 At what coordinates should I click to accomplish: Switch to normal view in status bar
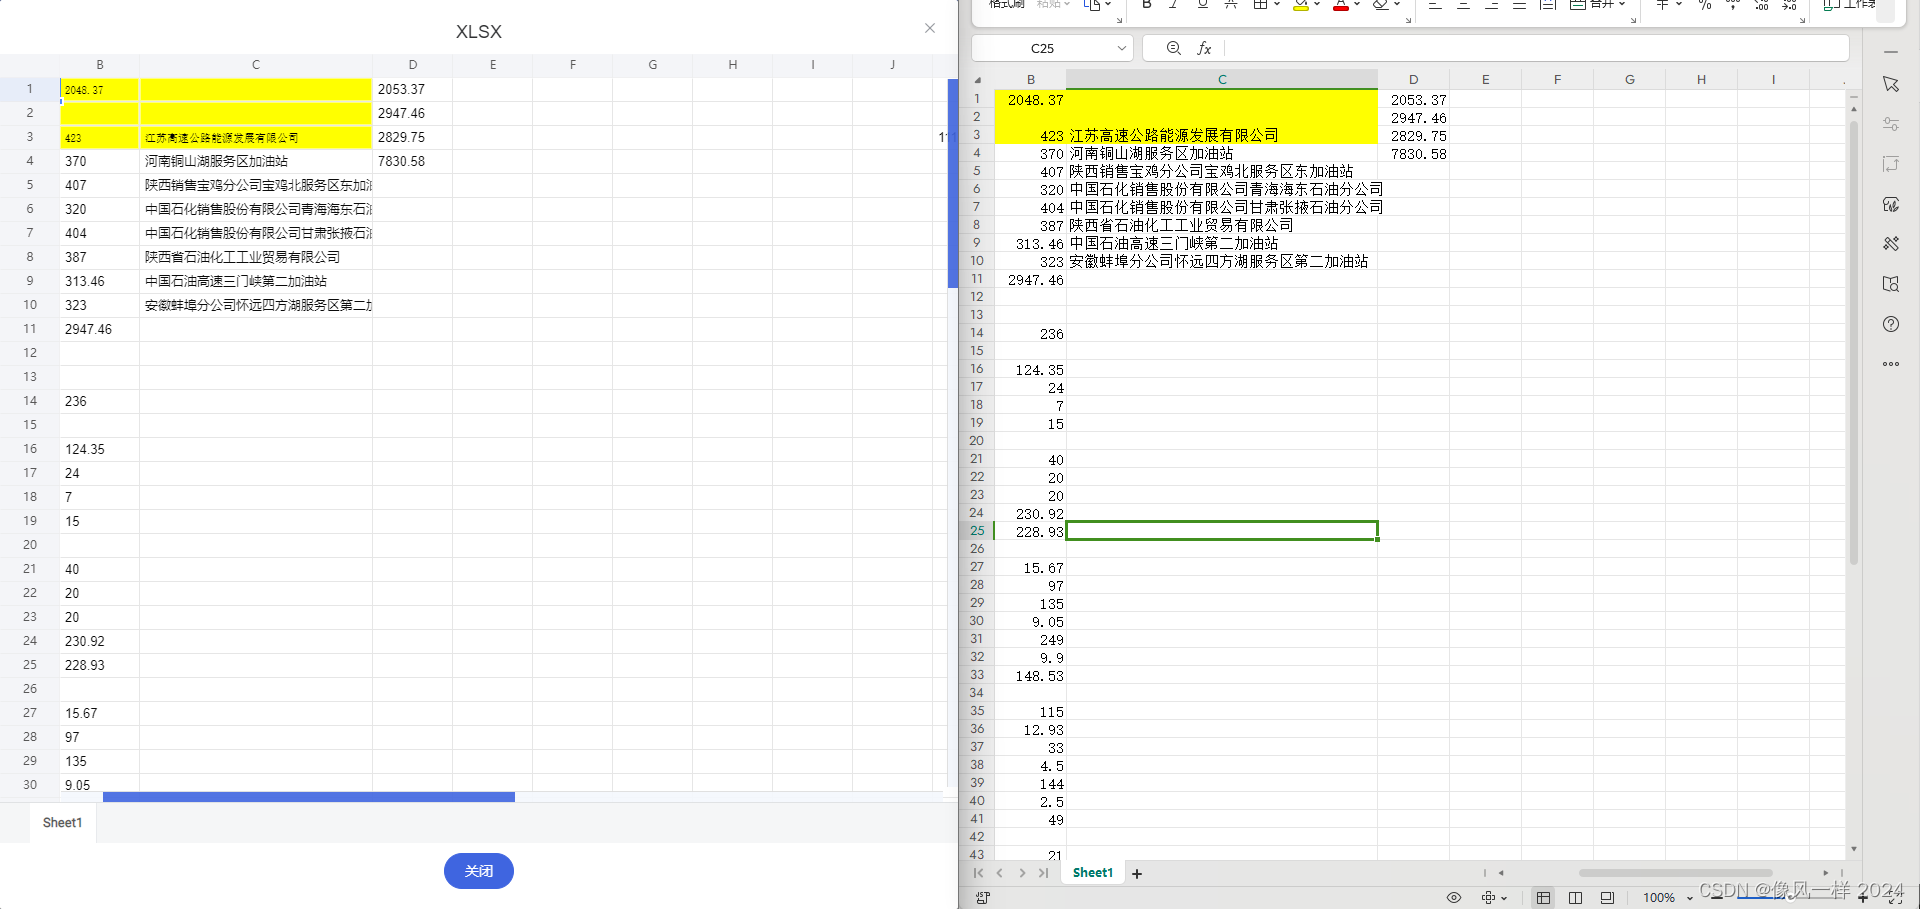tap(1543, 898)
